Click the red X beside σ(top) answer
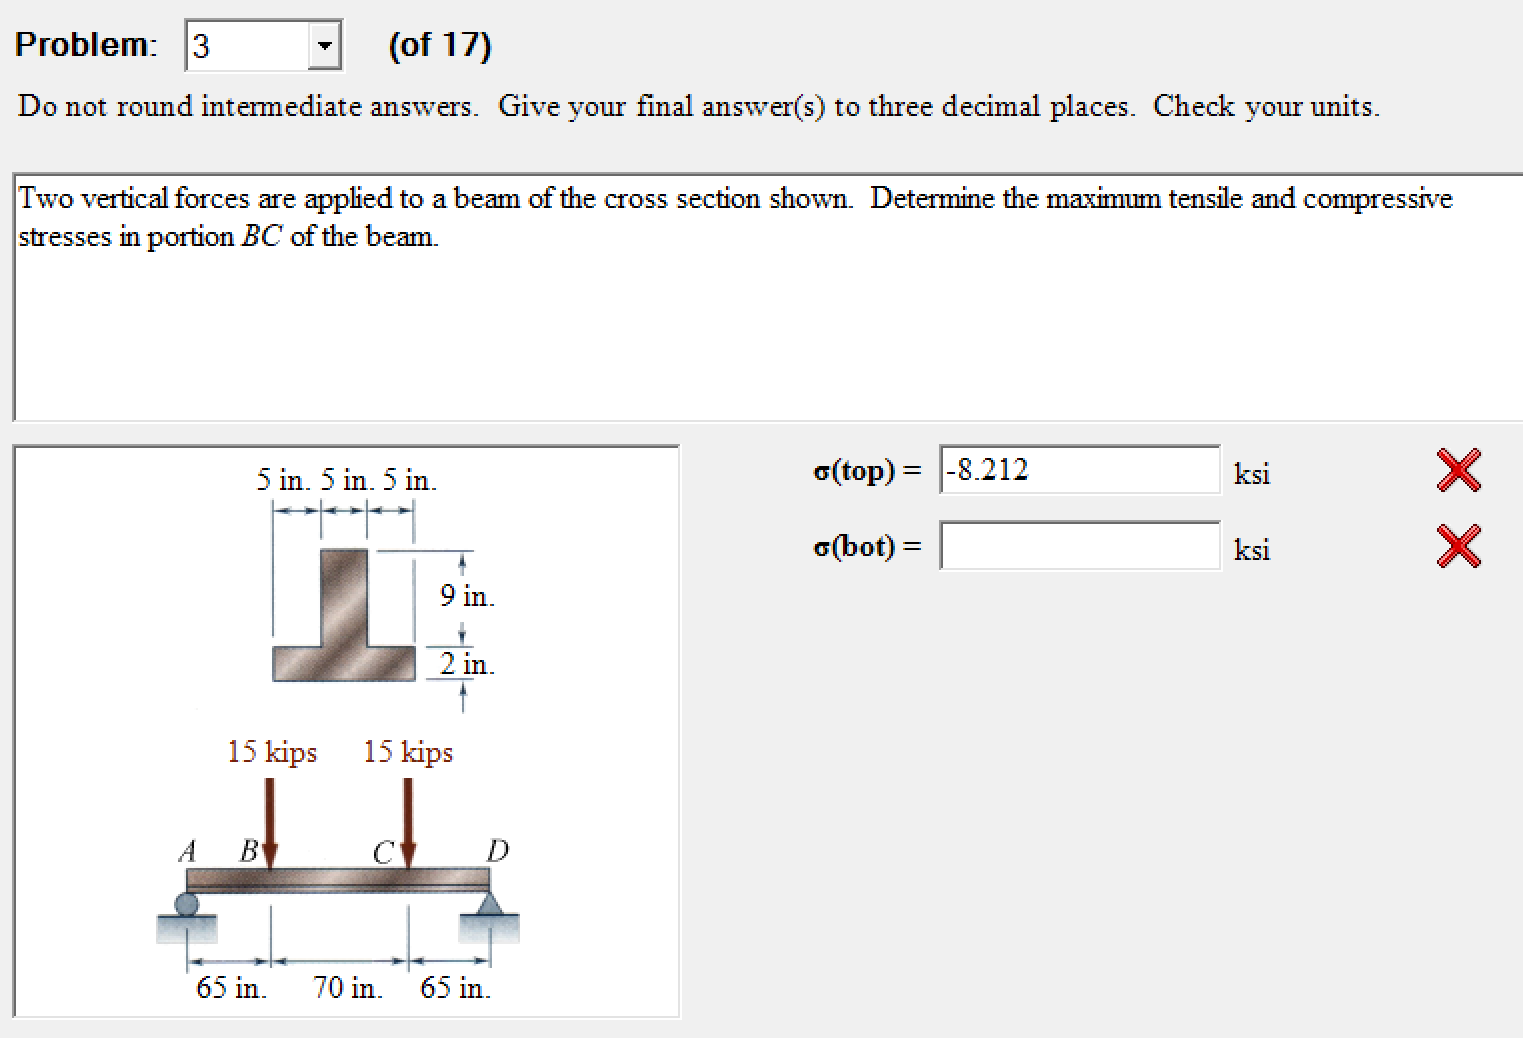Image resolution: width=1524 pixels, height=1038 pixels. (1458, 469)
